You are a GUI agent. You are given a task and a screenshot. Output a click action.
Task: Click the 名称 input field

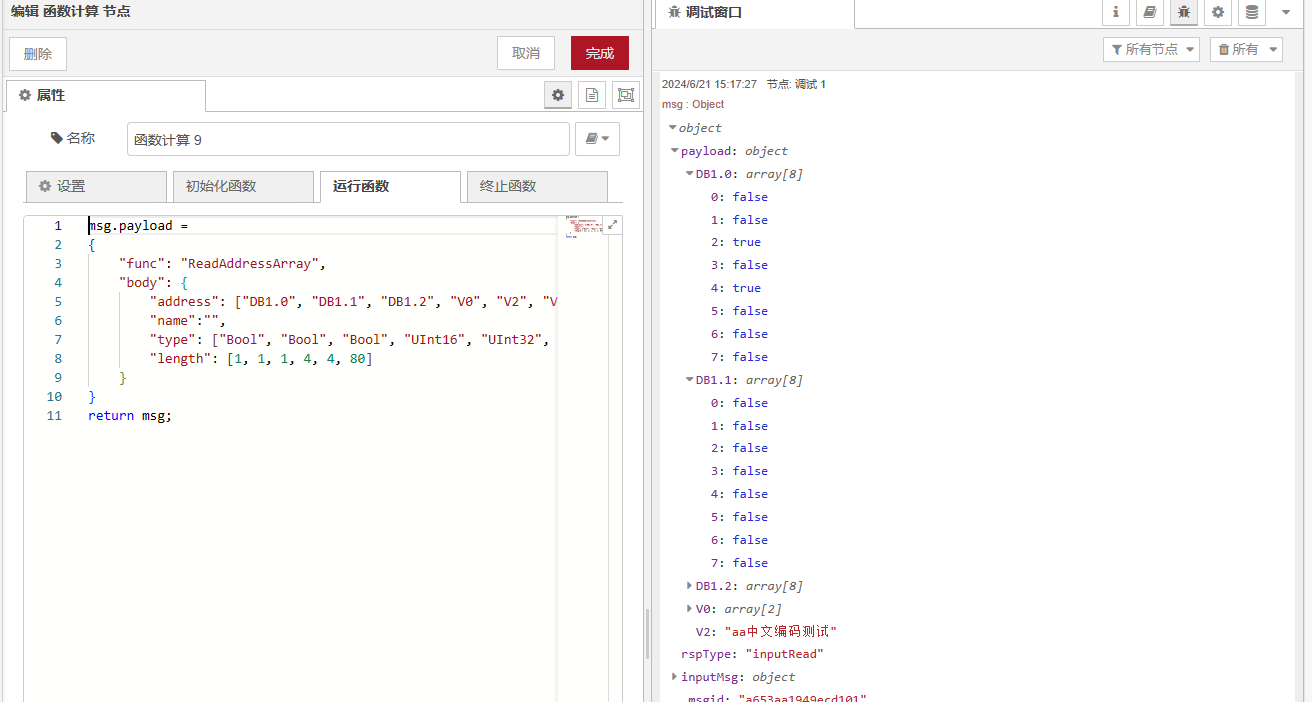tap(348, 139)
